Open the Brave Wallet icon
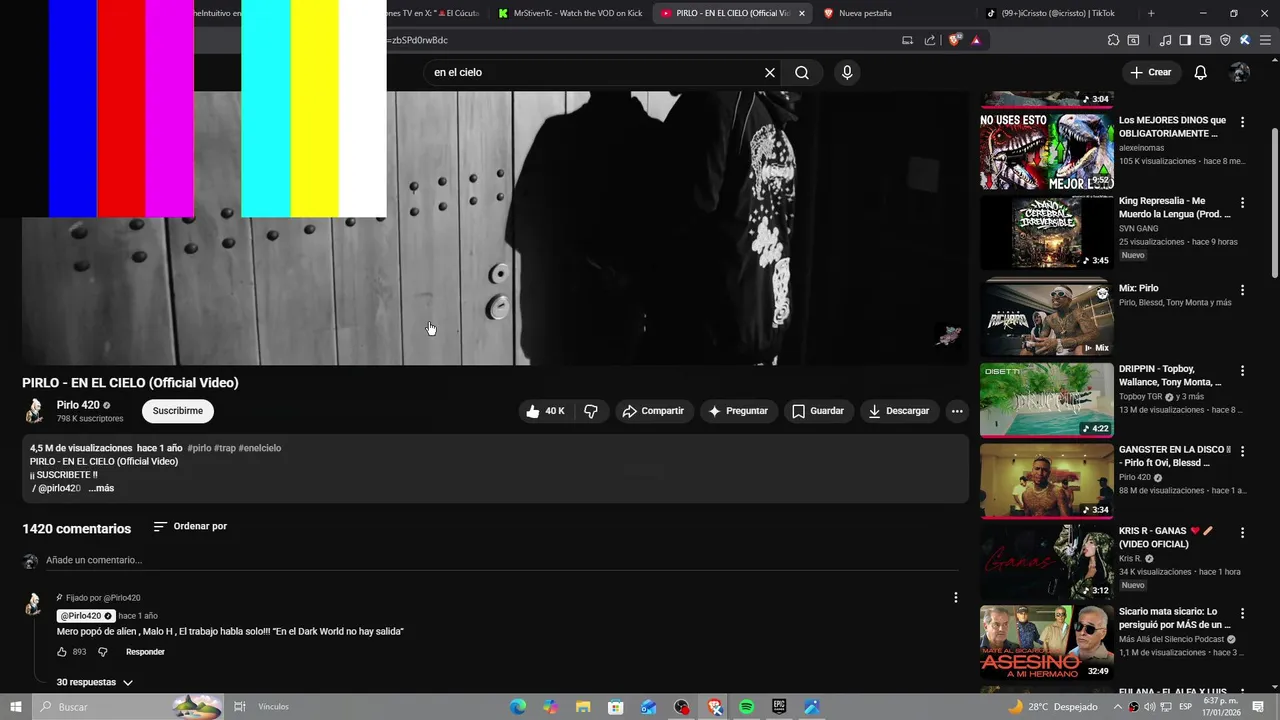The image size is (1280, 720). pos(1205,40)
